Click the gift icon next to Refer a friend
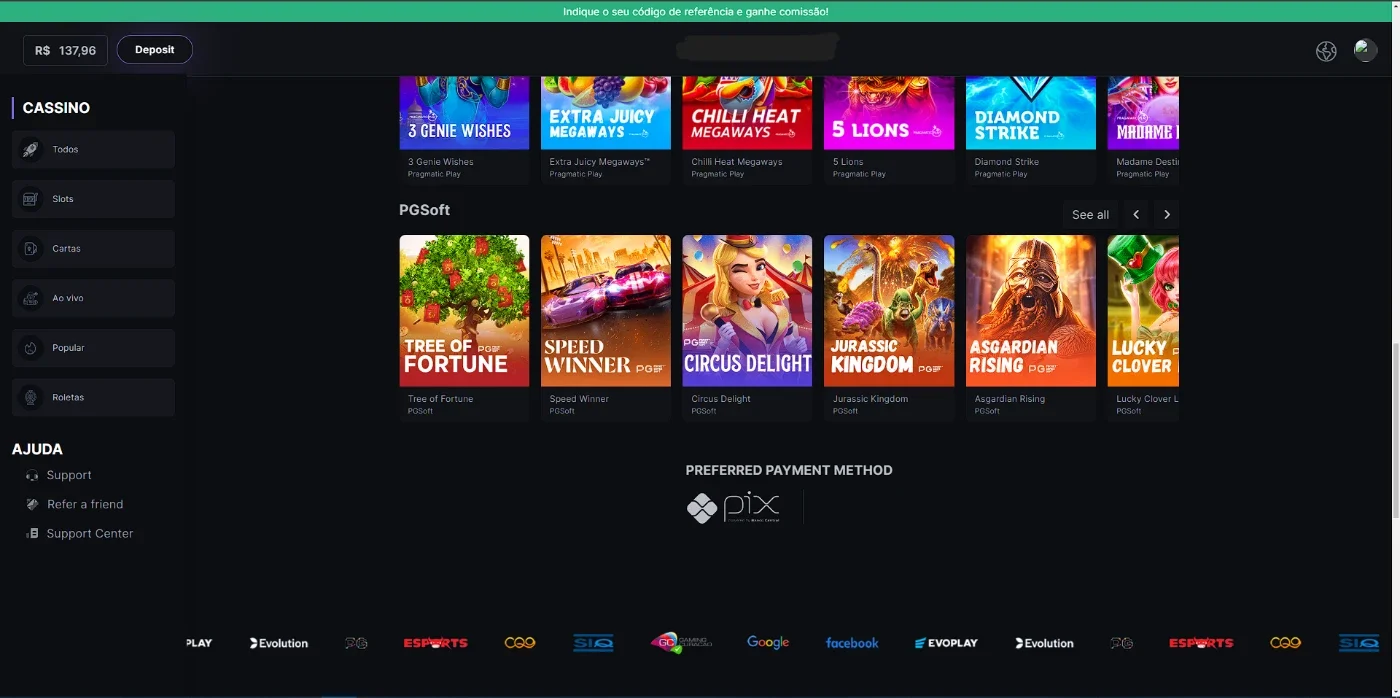This screenshot has height=698, width=1400. [x=32, y=505]
